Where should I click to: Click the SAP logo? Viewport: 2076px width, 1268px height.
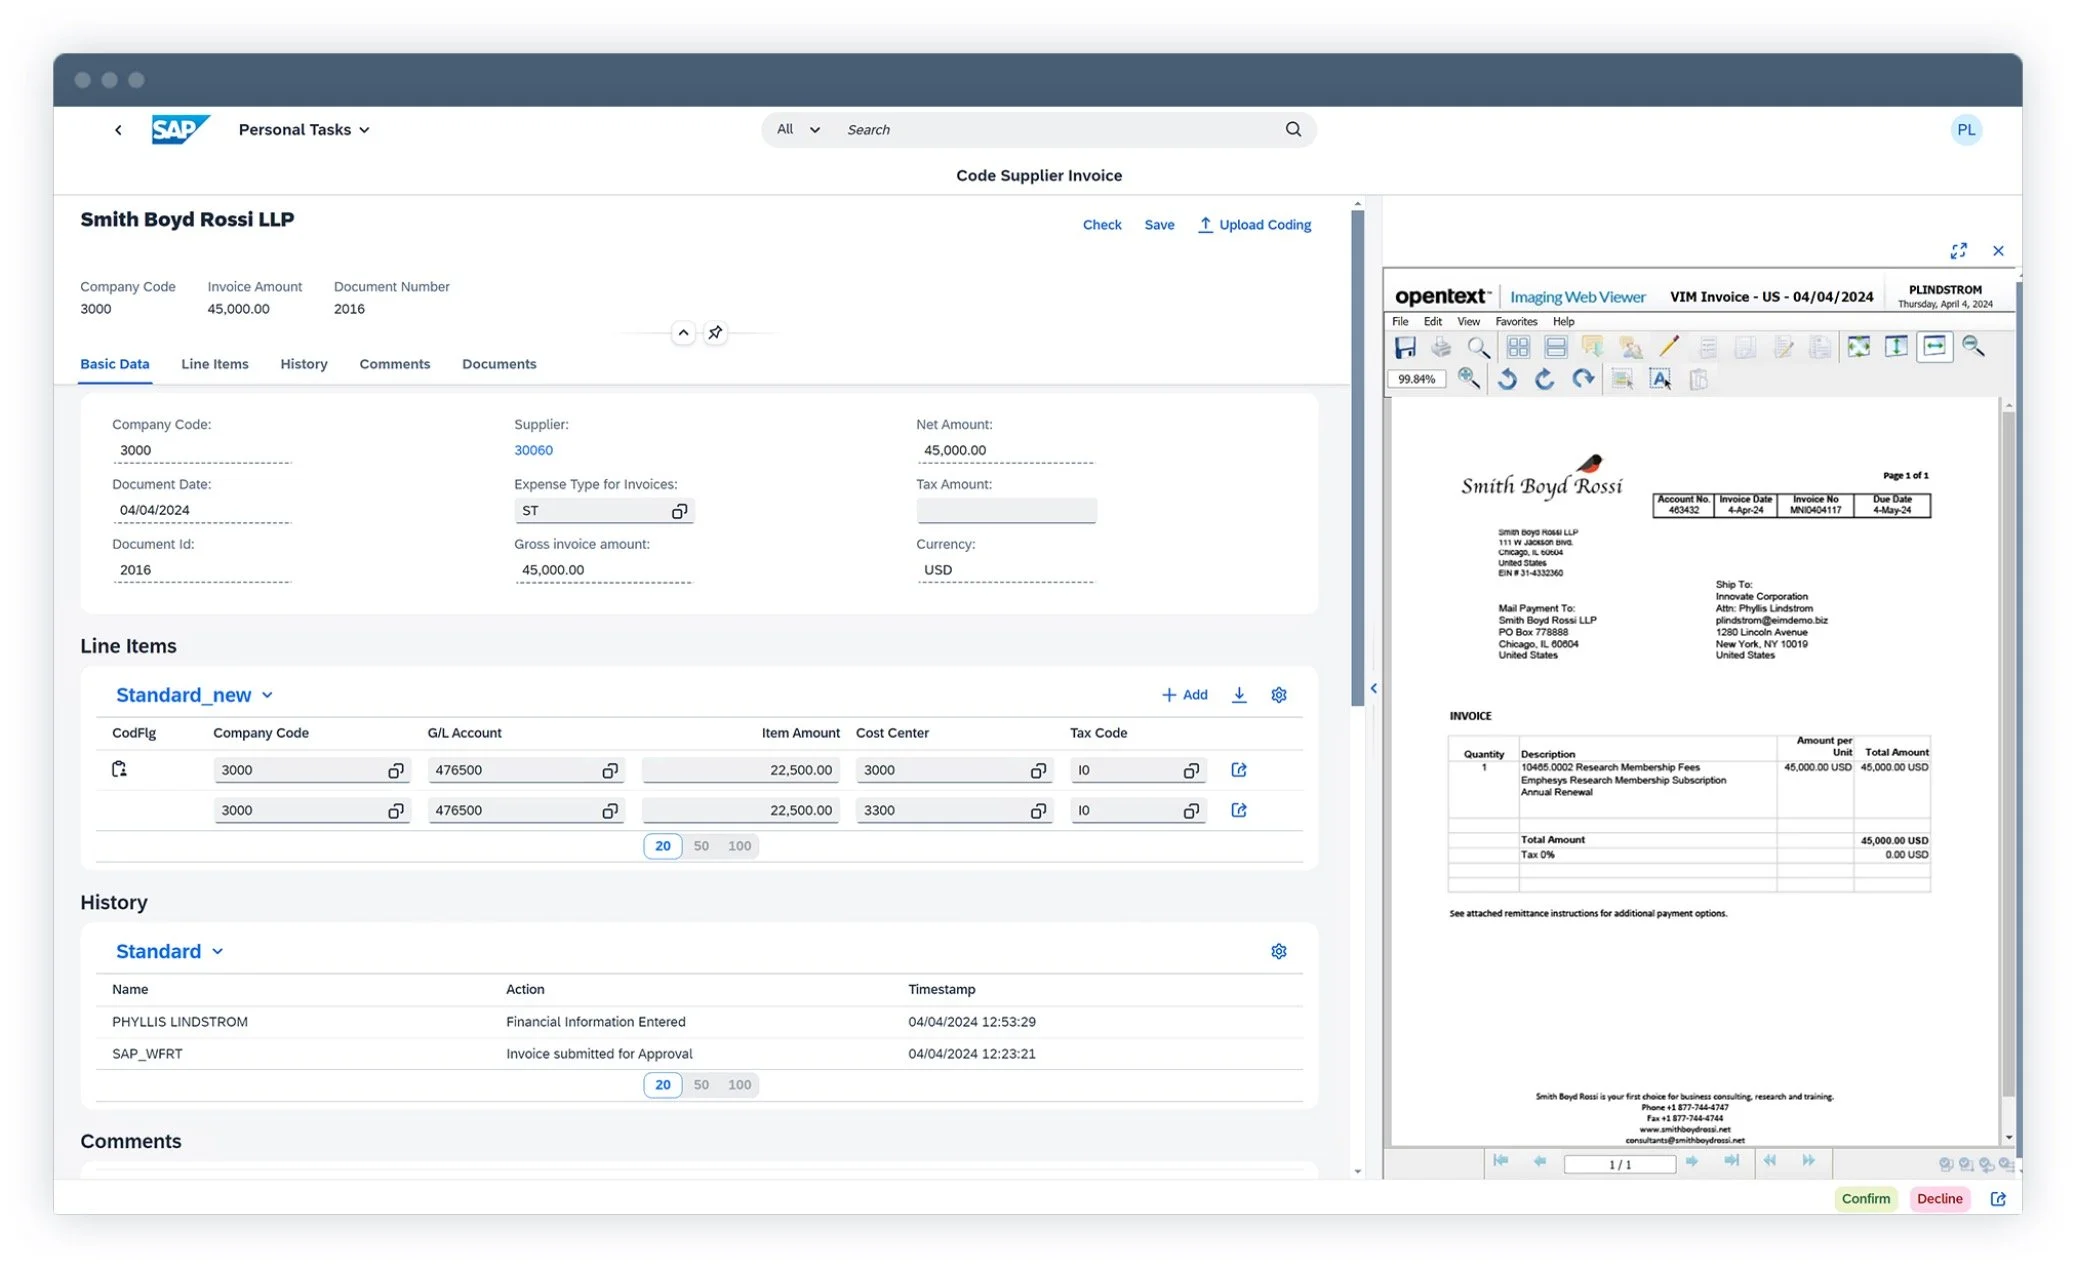tap(180, 129)
